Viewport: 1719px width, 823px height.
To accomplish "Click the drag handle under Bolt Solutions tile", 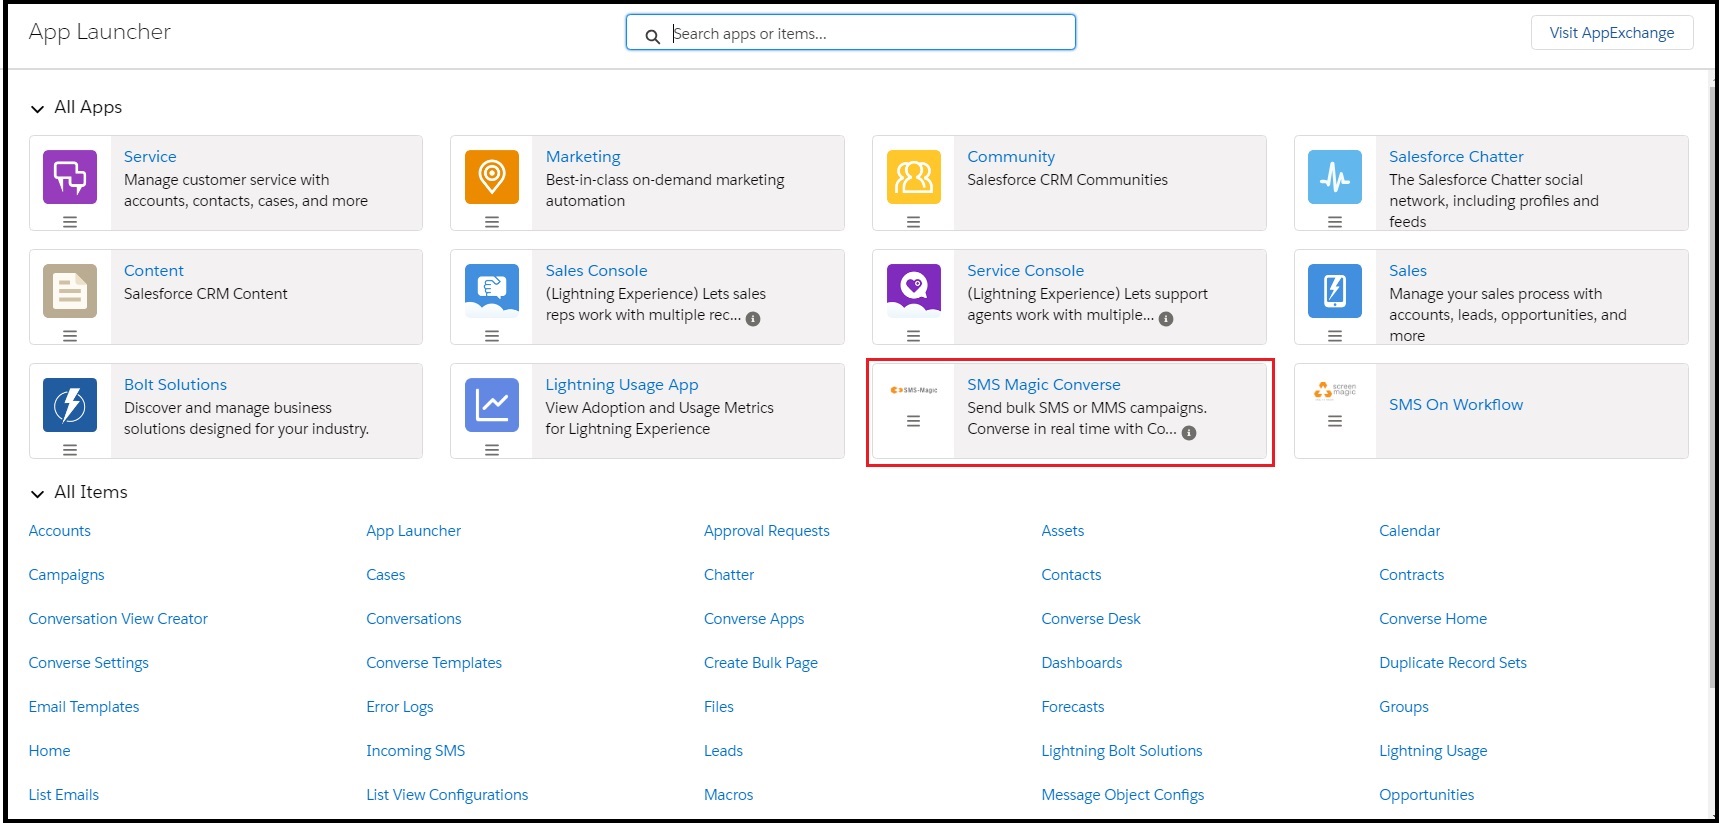I will click(x=70, y=450).
